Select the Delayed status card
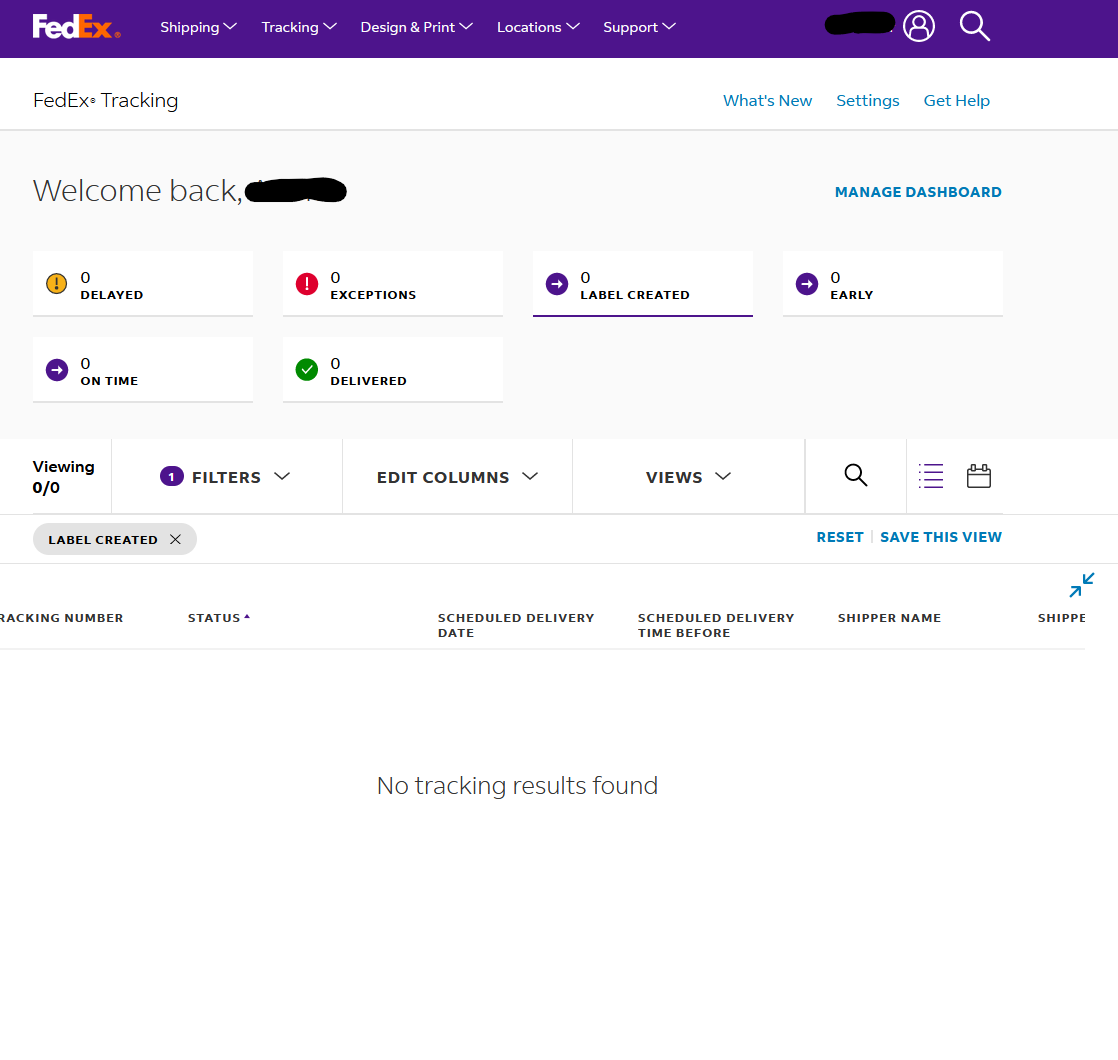Image resolution: width=1118 pixels, height=1060 pixels. tap(143, 284)
